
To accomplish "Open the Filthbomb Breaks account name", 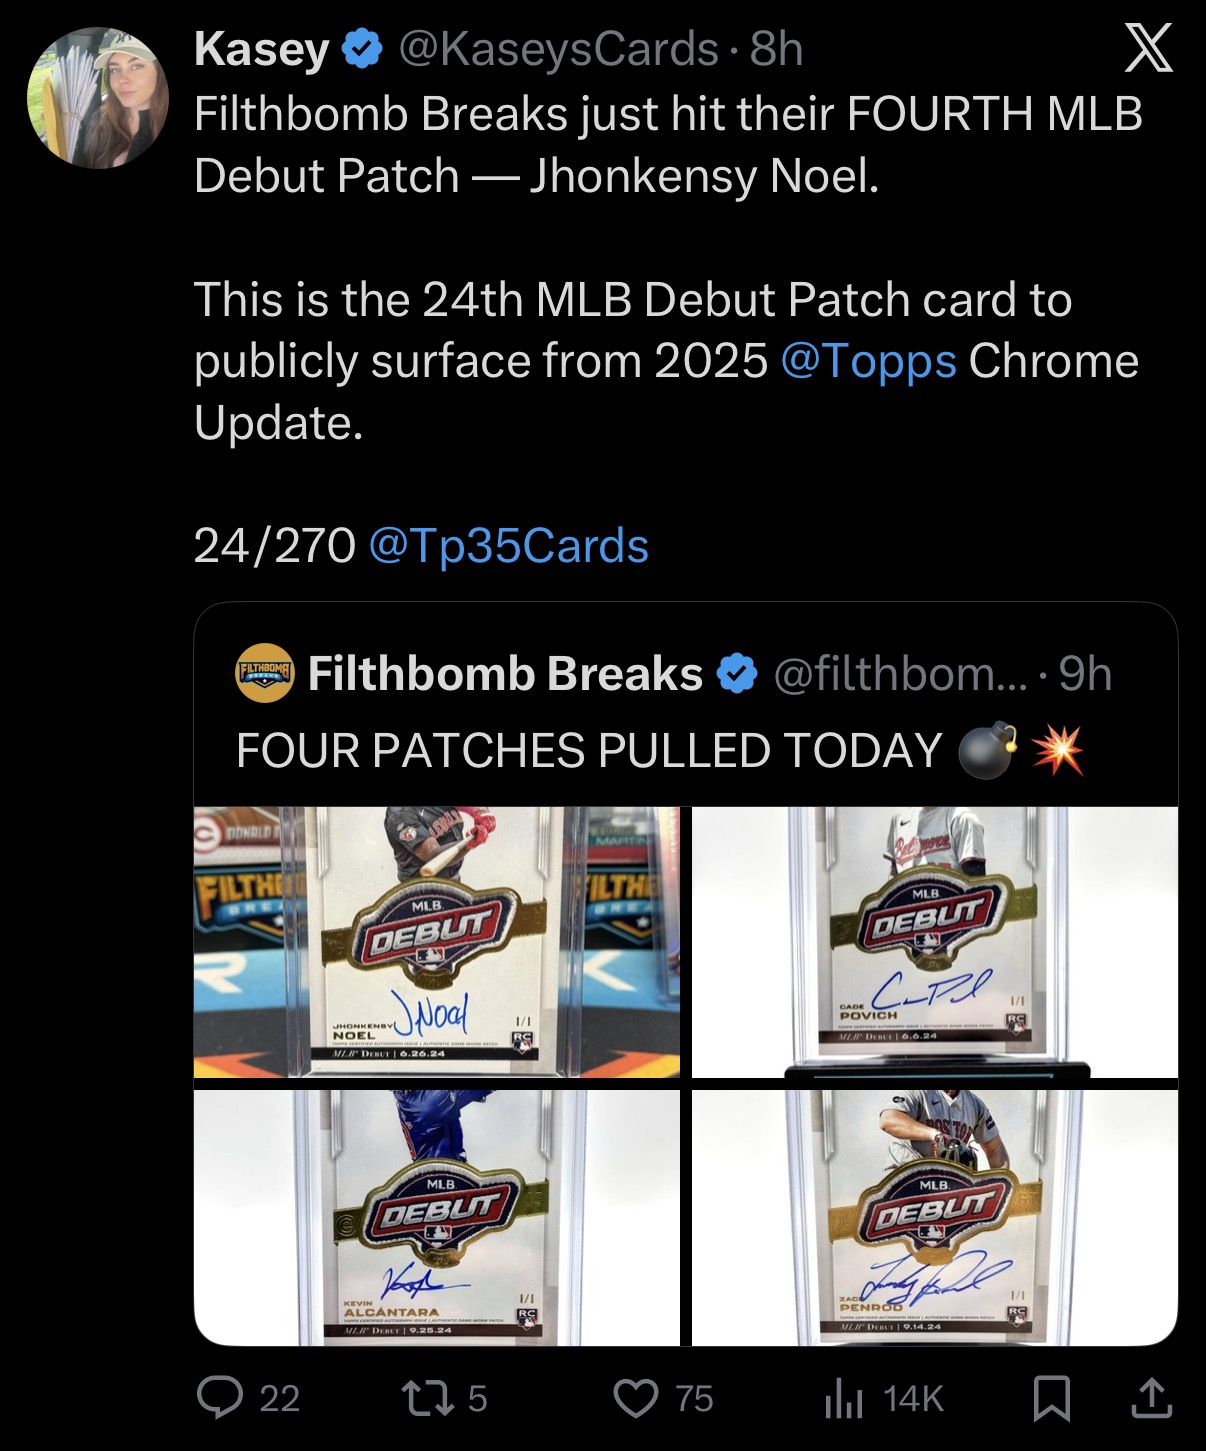I will pyautogui.click(x=505, y=674).
